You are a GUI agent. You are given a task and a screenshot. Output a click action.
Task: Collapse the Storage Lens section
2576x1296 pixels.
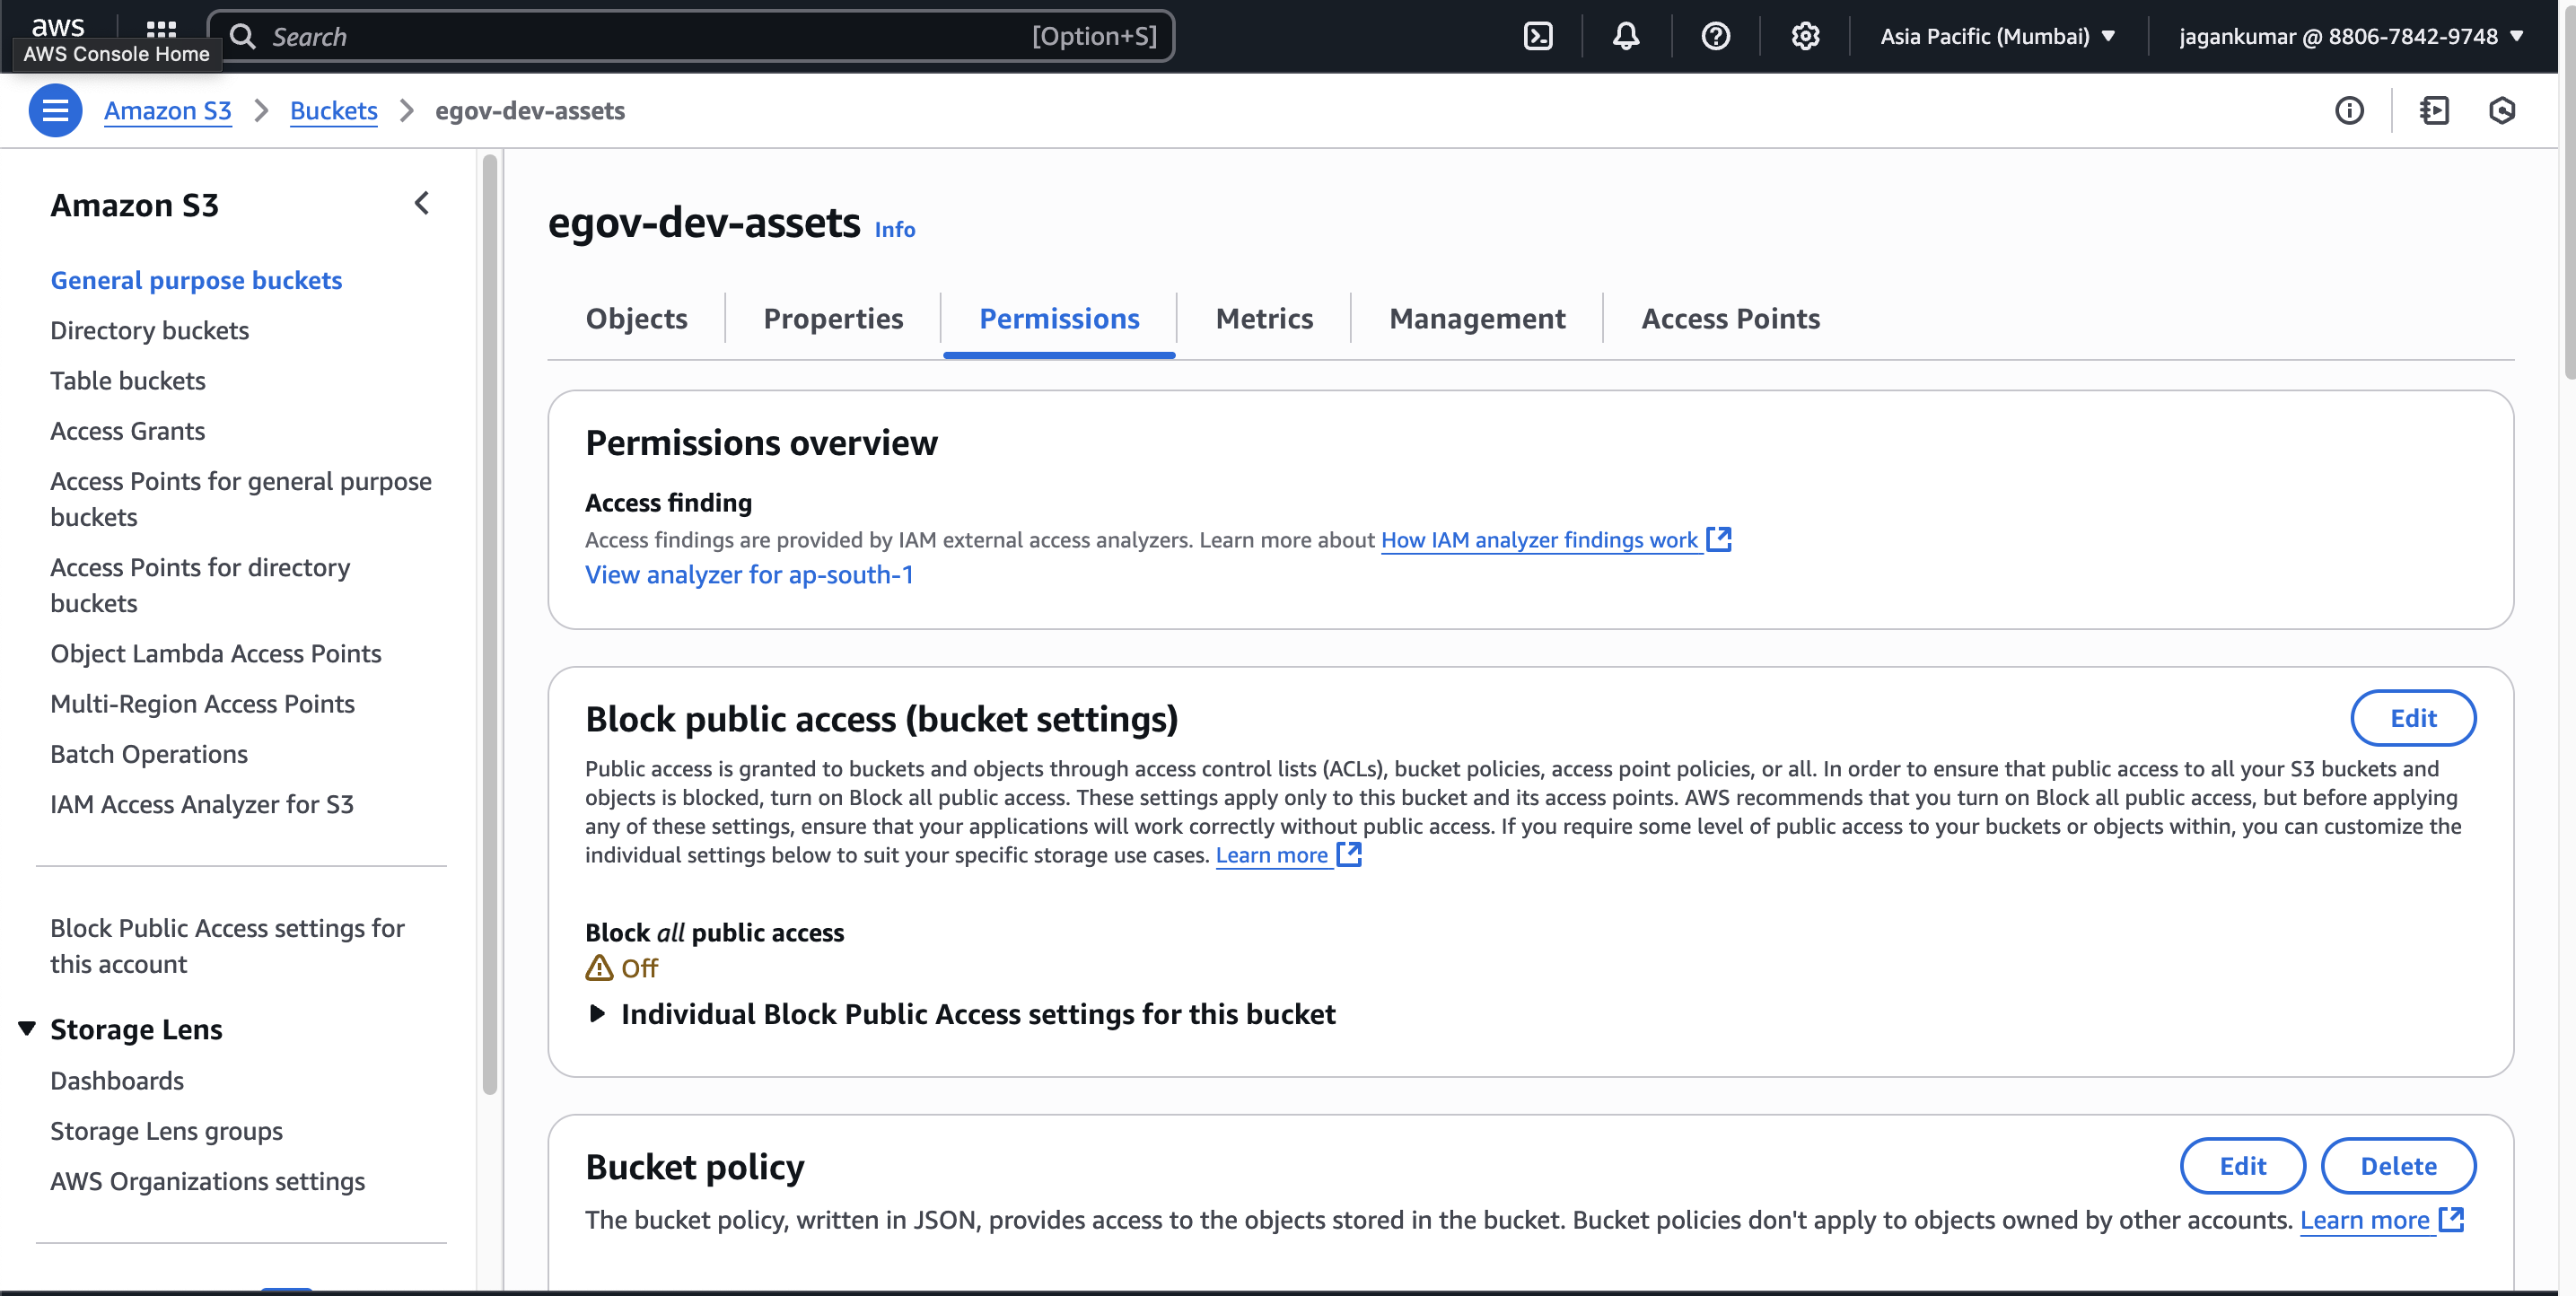coord(27,1028)
